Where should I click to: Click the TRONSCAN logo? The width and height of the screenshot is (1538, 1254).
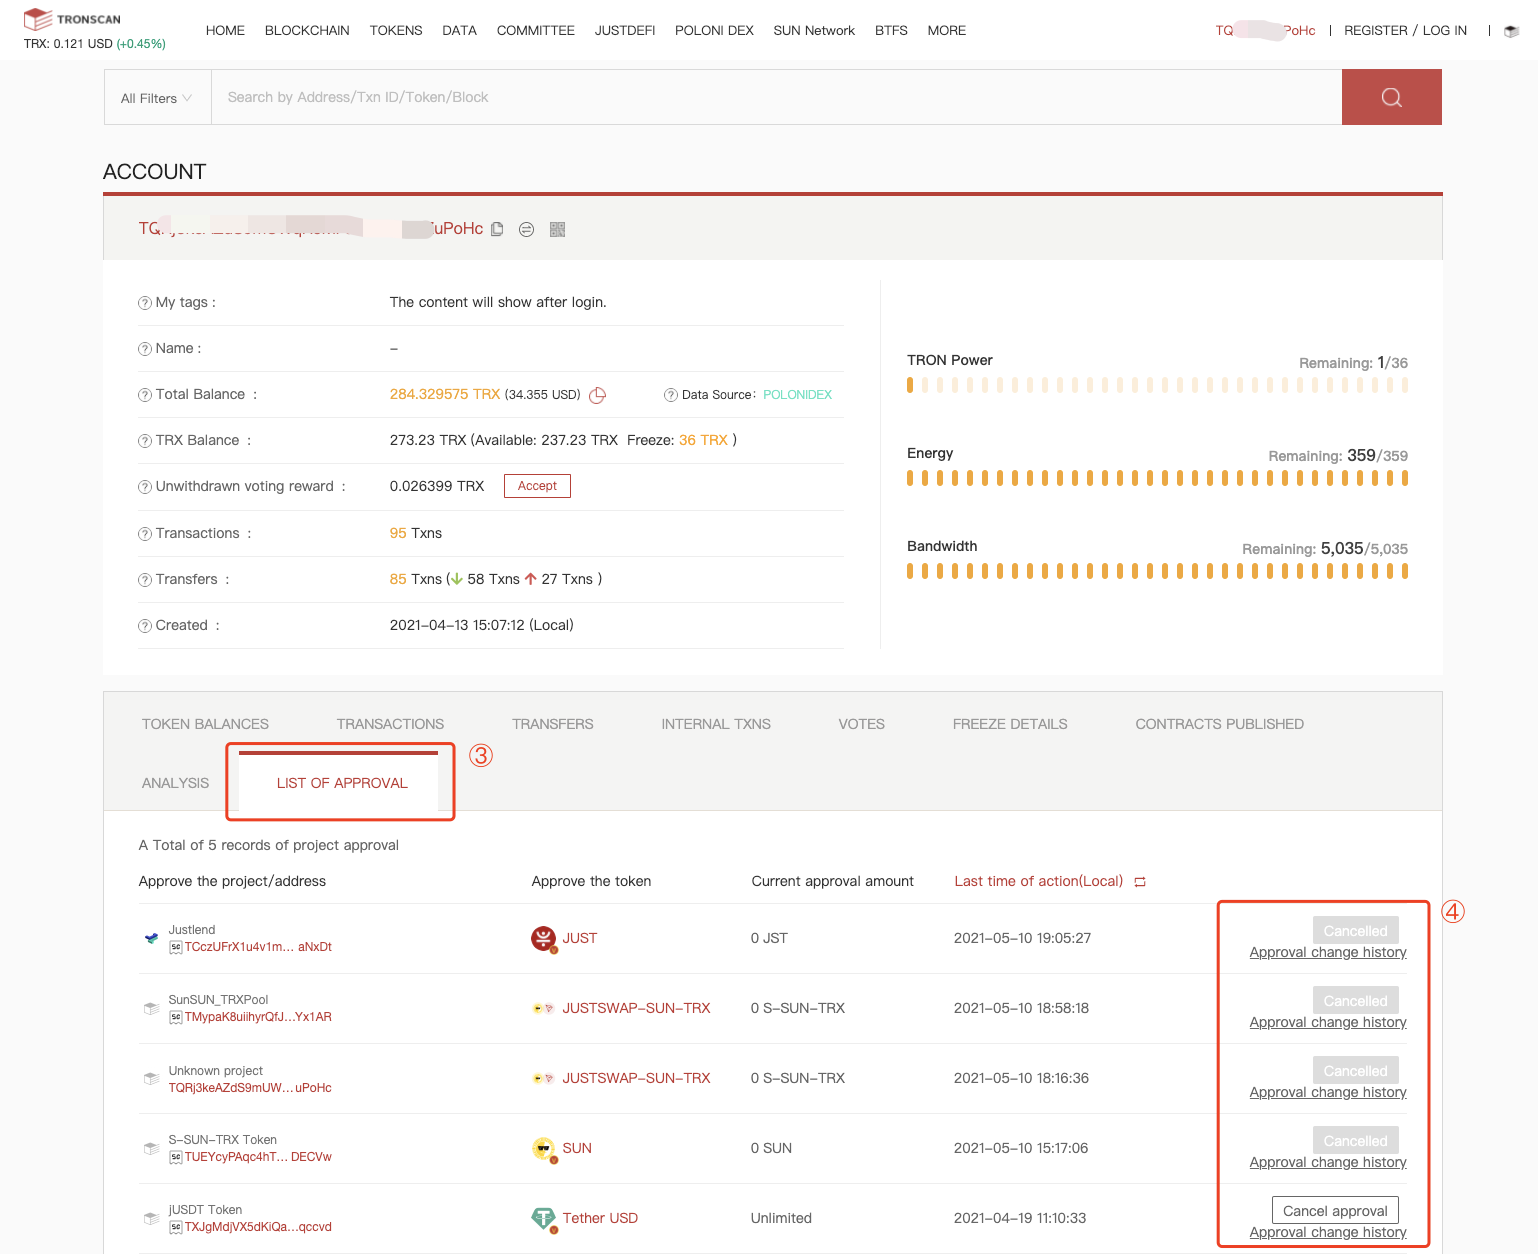coord(72,19)
